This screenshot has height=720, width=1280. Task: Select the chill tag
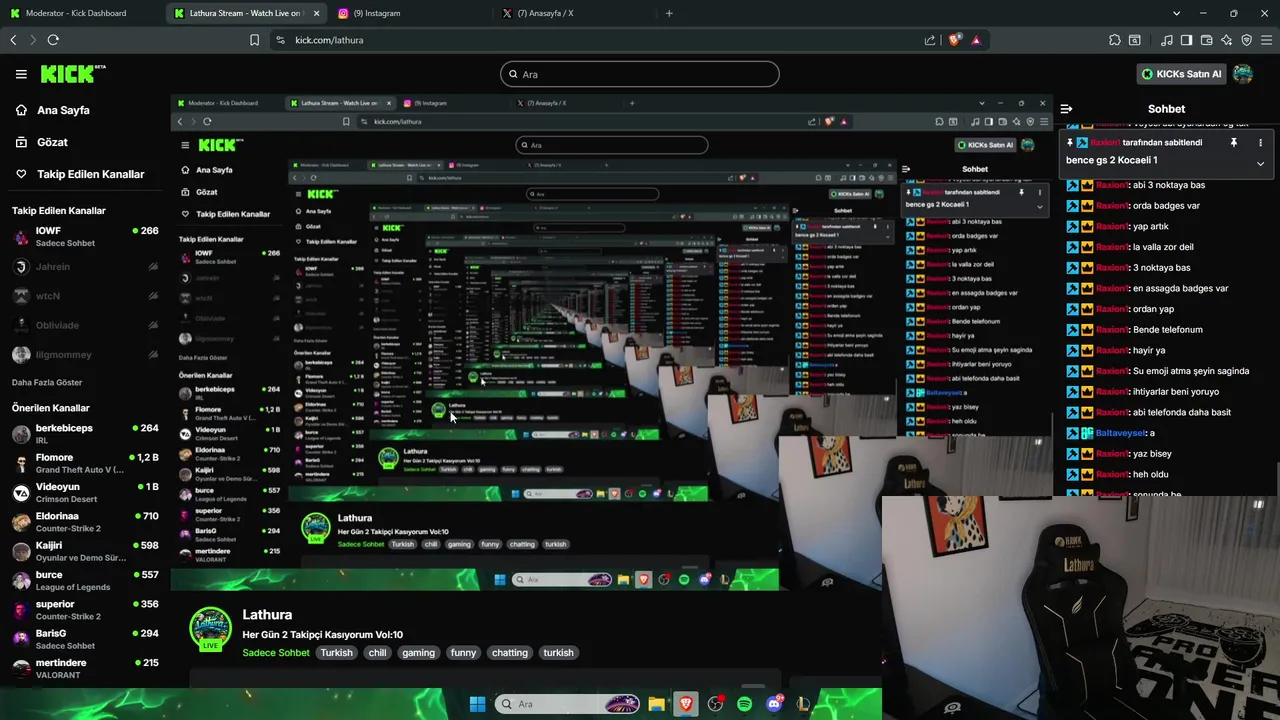377,653
